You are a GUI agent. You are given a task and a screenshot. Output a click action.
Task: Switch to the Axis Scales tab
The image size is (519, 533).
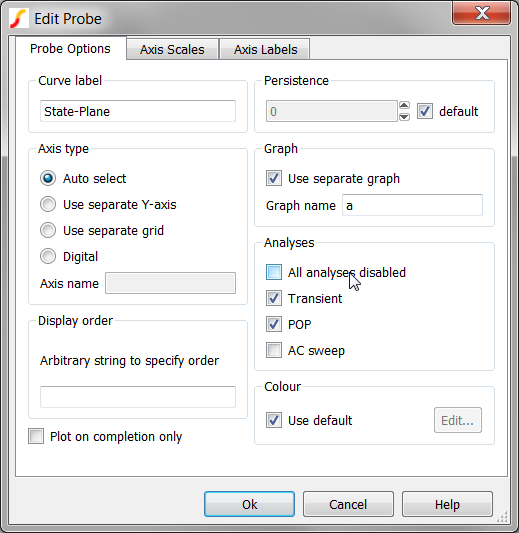[x=172, y=49]
